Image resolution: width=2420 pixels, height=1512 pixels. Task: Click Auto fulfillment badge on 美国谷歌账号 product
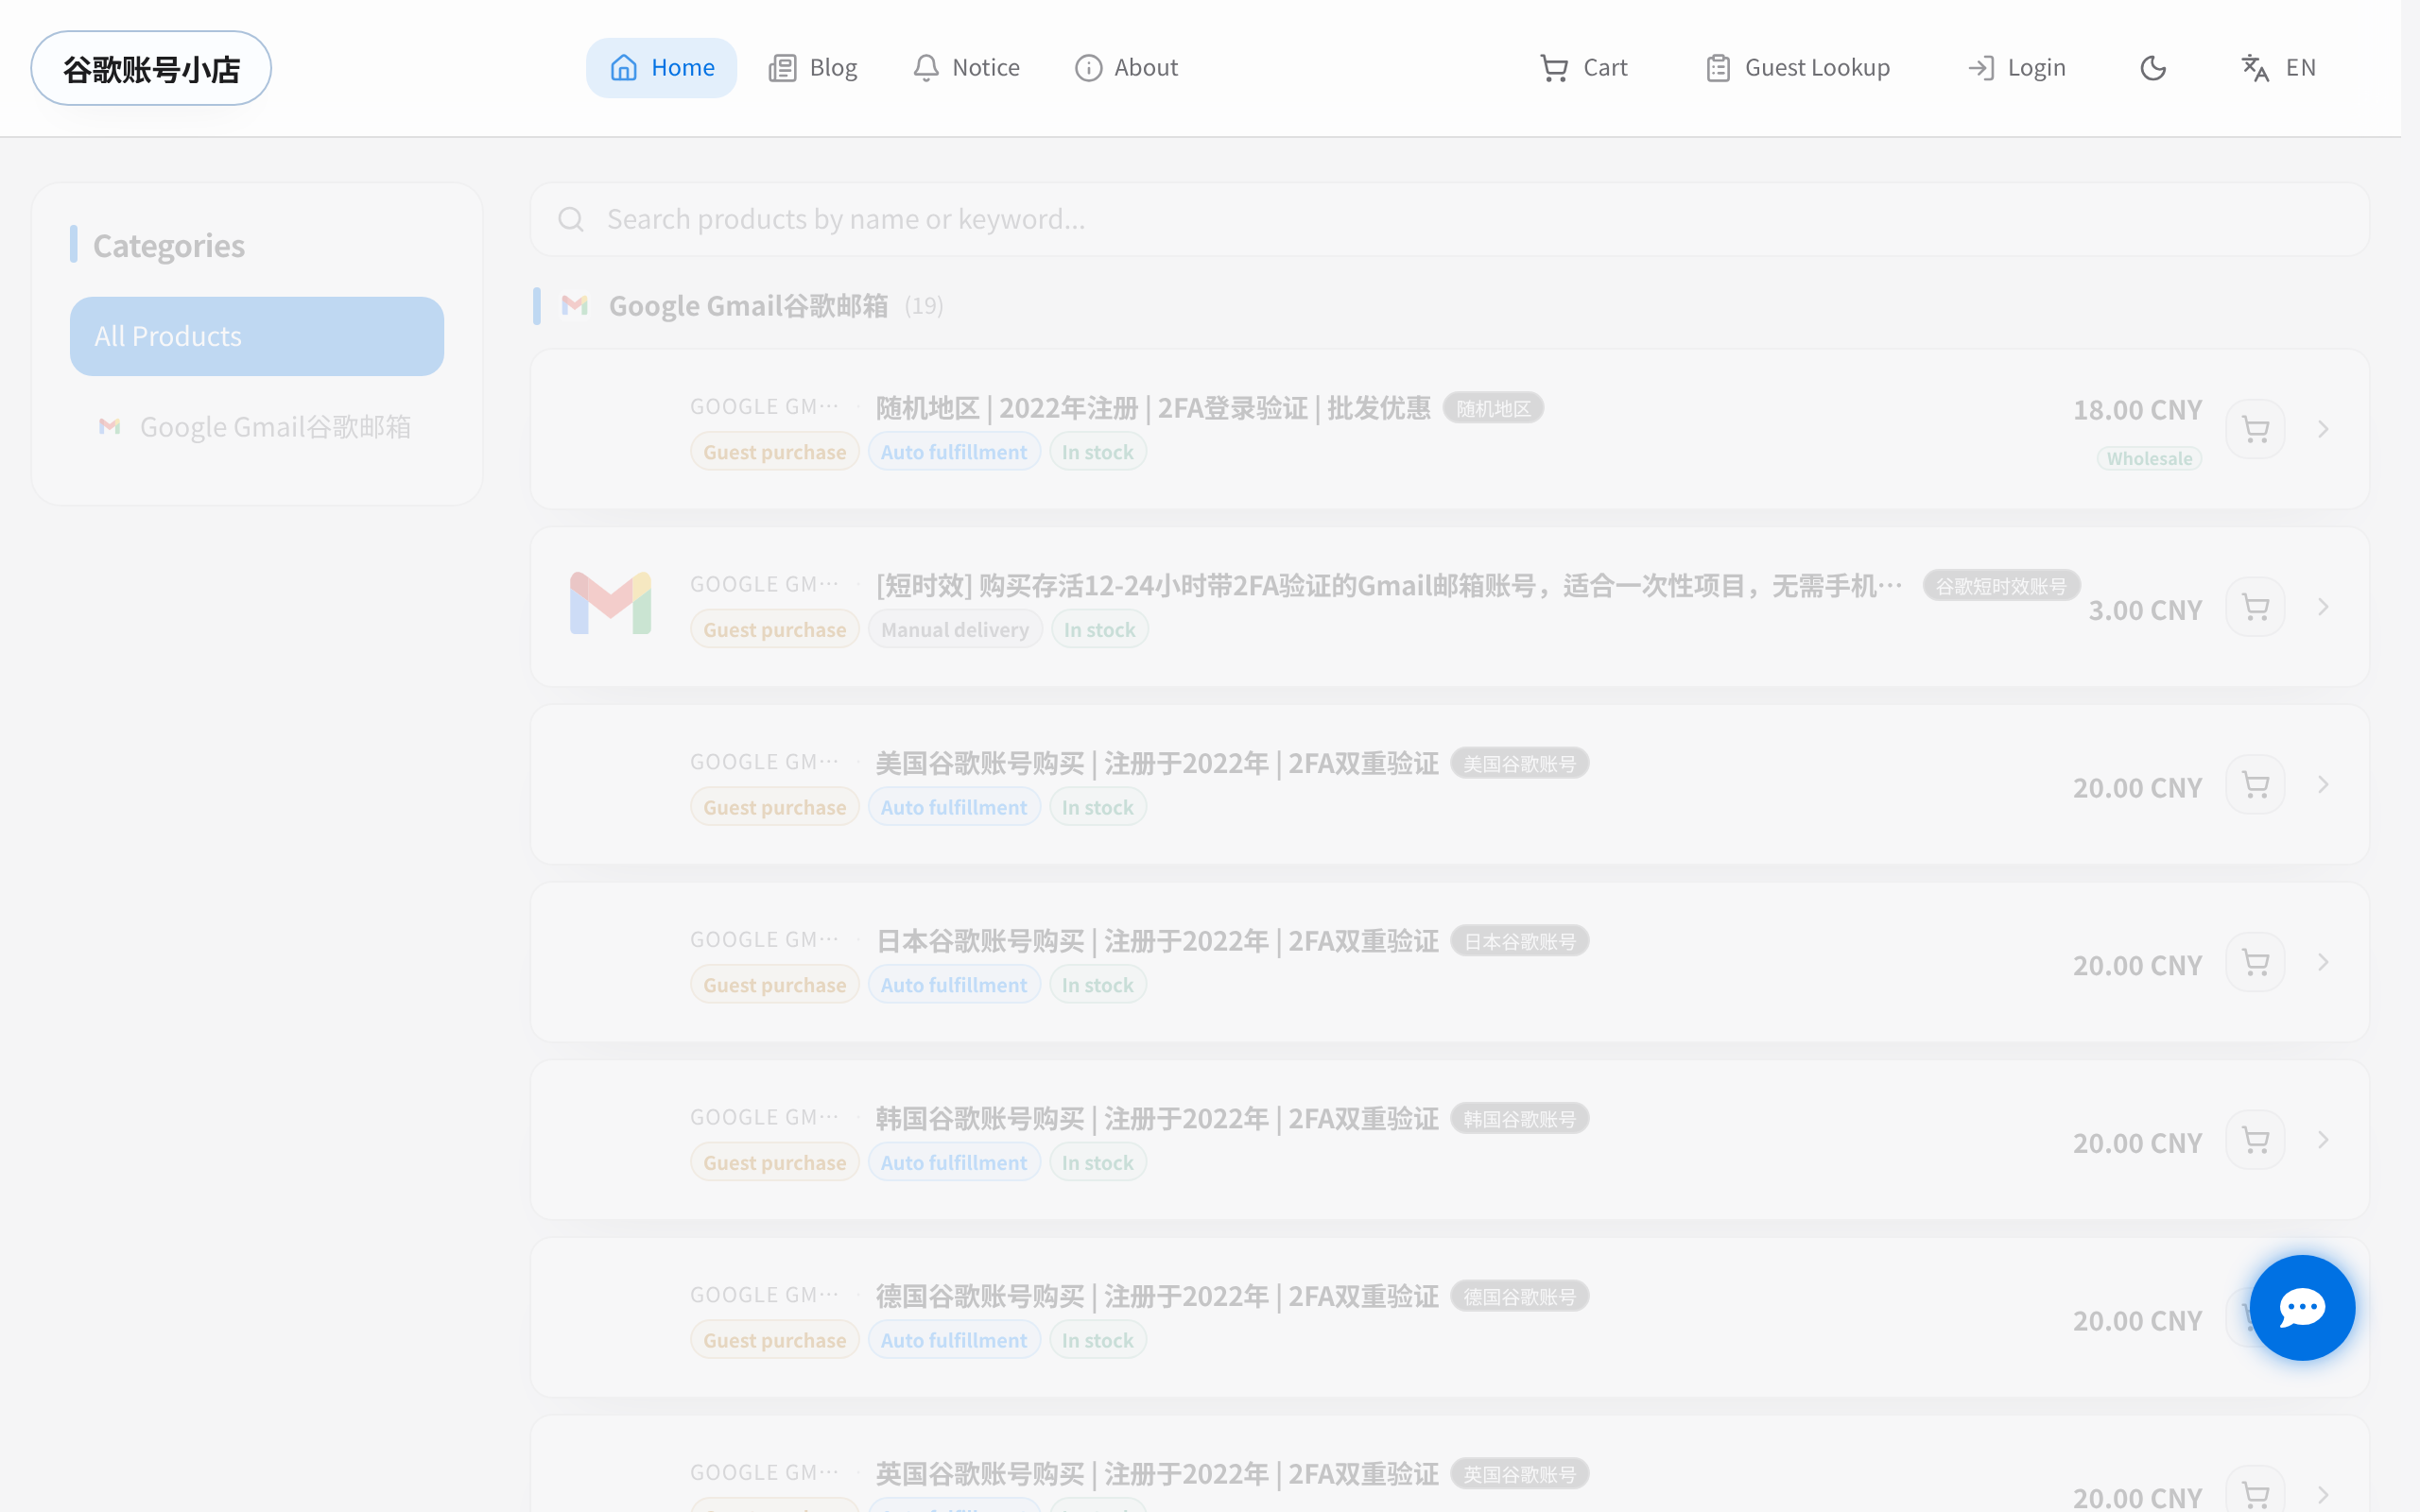[x=954, y=807]
